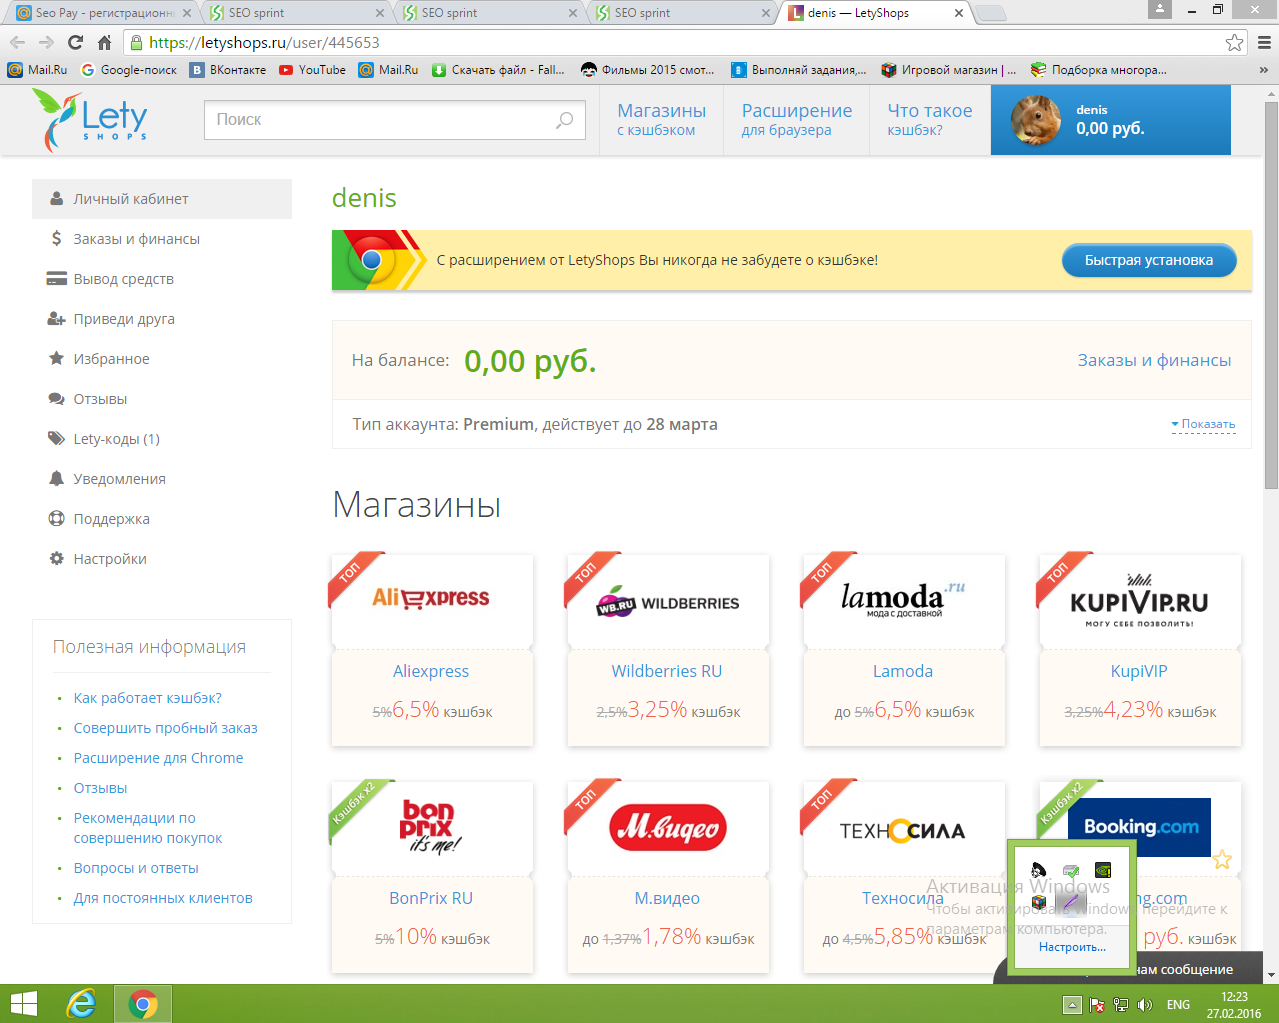Click new tab button in Chrome

(990, 13)
